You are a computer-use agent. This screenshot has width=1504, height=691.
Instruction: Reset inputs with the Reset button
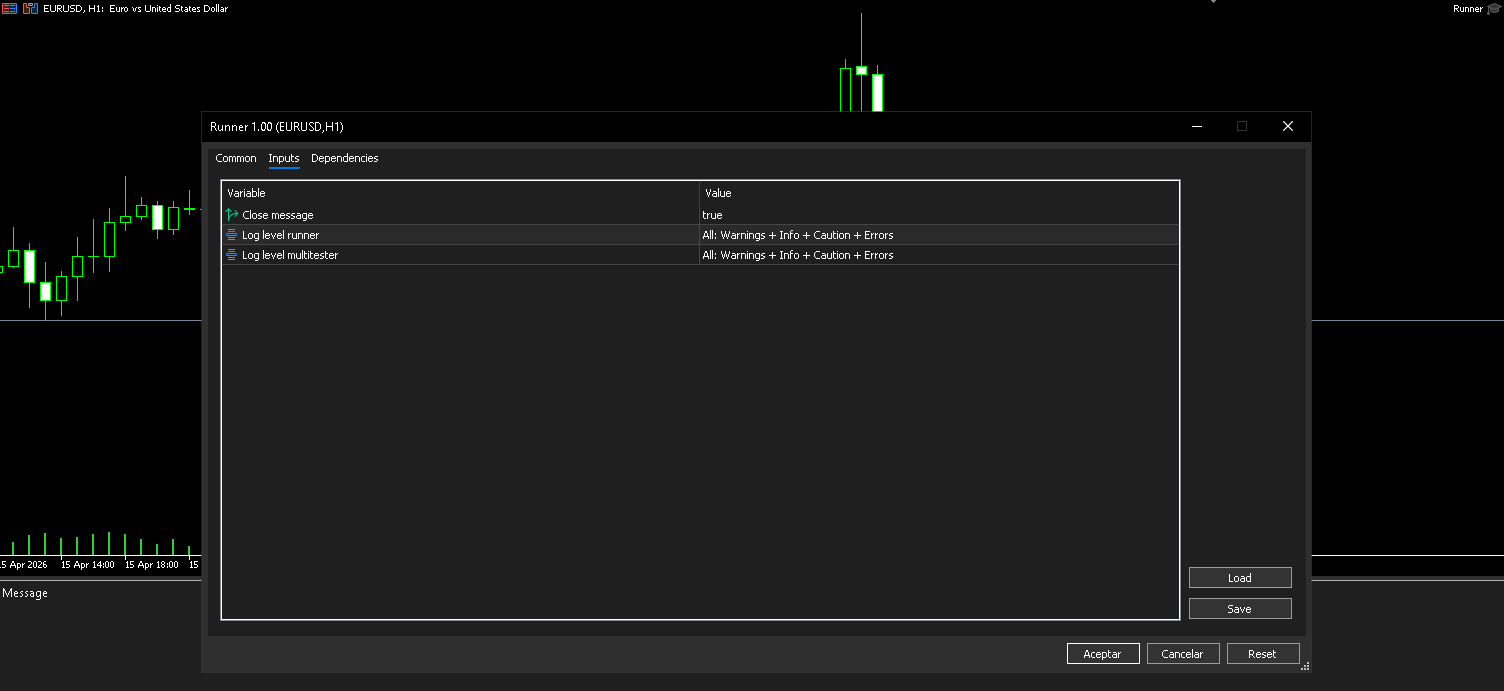pos(1262,654)
